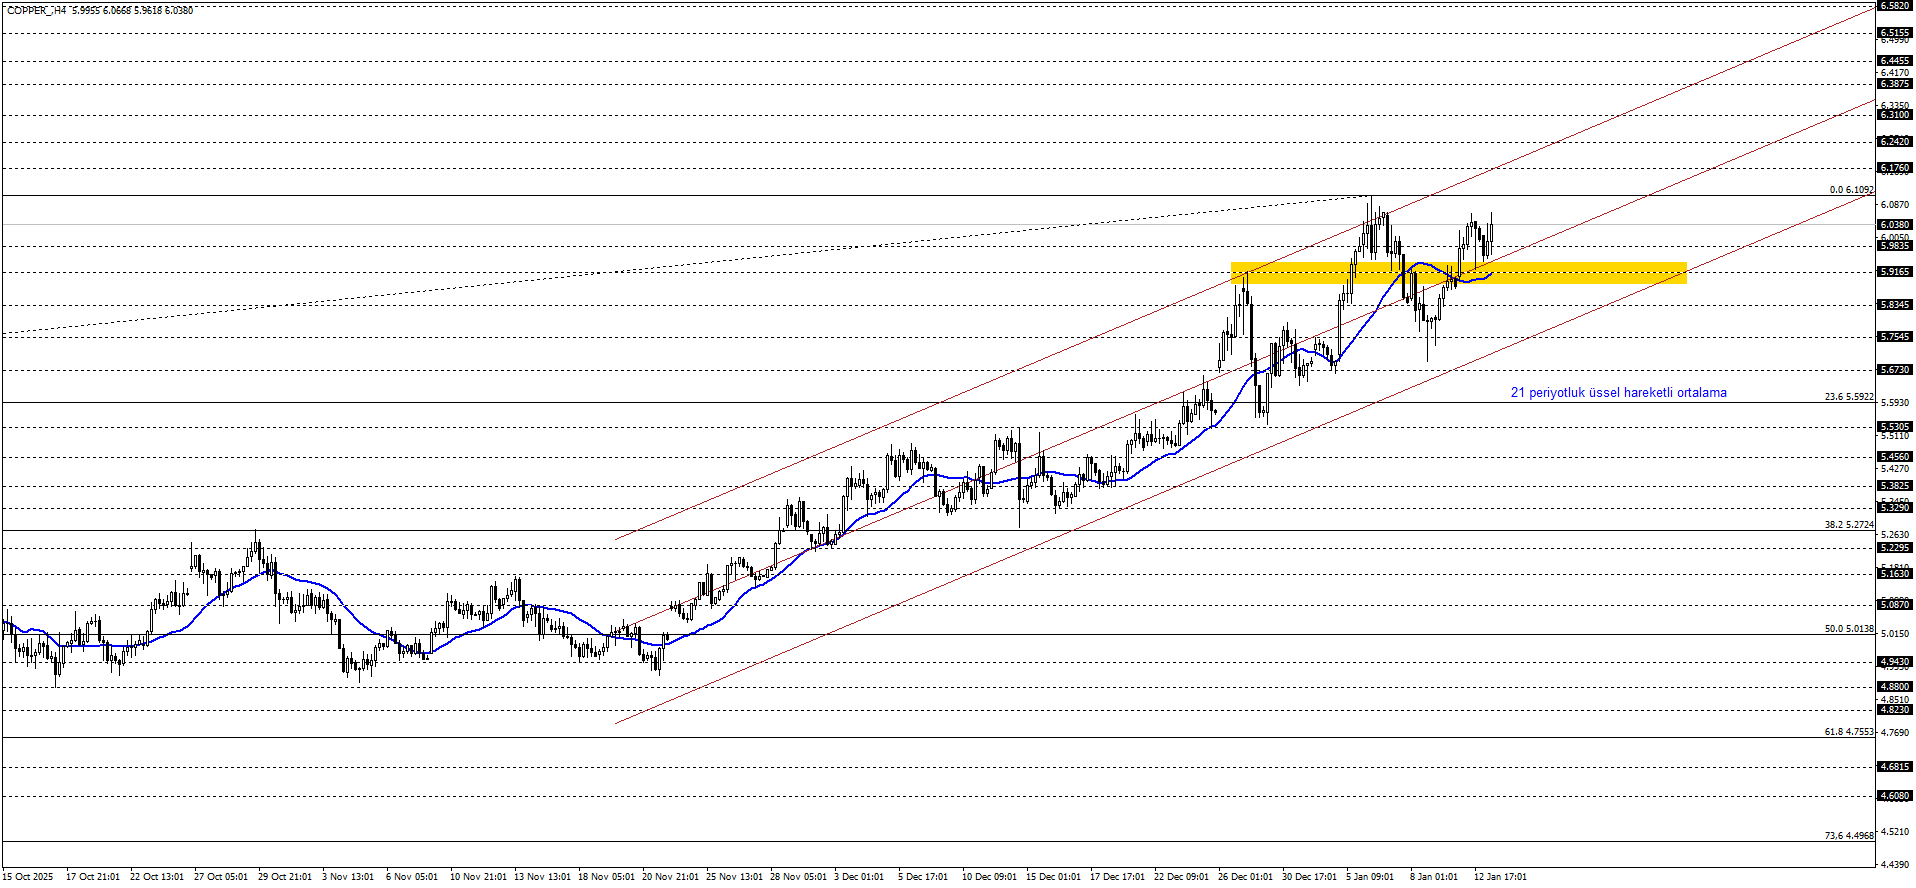The height and width of the screenshot is (888, 1916).
Task: Click the 6.3100 price level tag
Action: (x=1895, y=115)
